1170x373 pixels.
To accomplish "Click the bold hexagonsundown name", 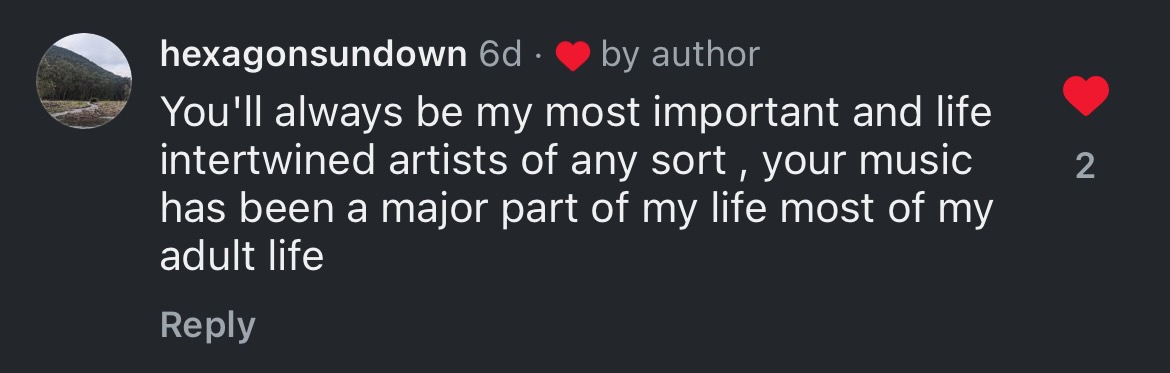I will [x=313, y=54].
